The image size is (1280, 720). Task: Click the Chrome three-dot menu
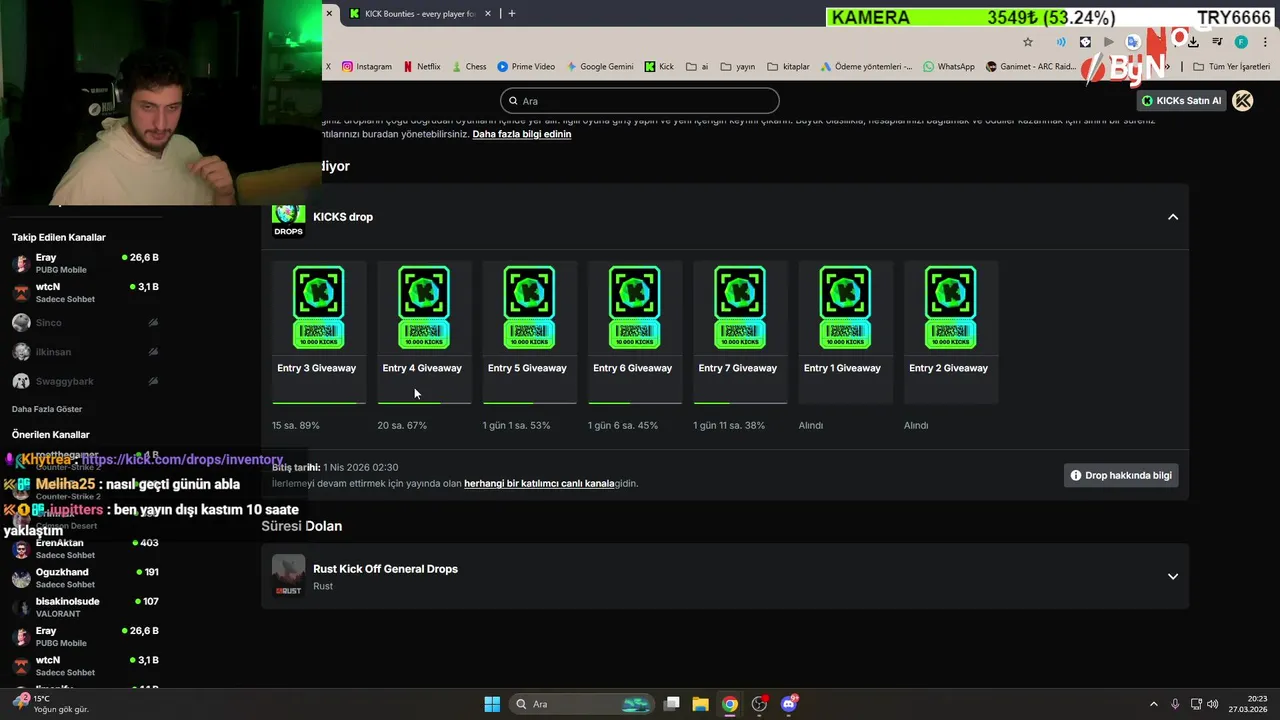[x=1265, y=42]
